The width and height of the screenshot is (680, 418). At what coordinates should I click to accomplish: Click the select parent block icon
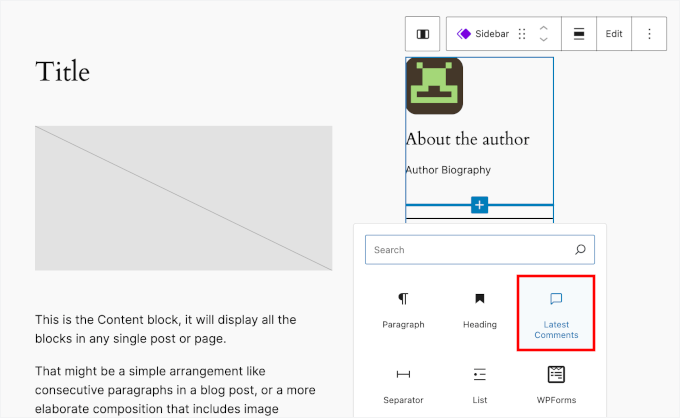pyautogui.click(x=422, y=34)
